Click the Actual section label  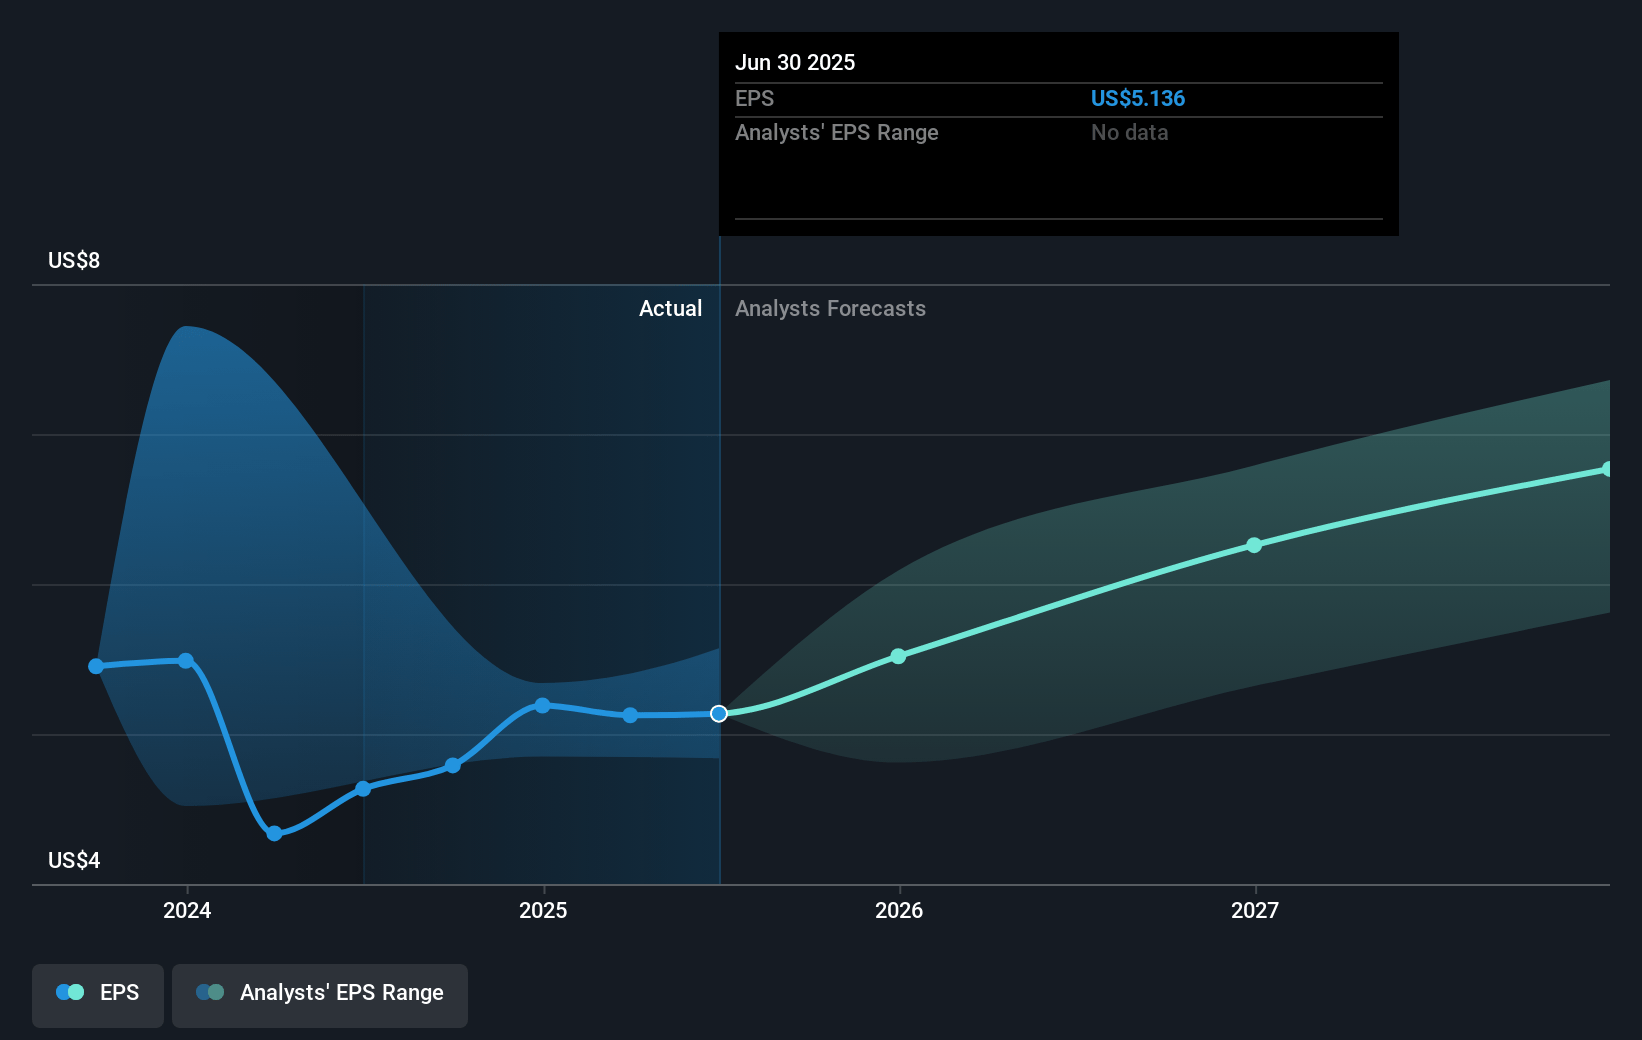670,309
